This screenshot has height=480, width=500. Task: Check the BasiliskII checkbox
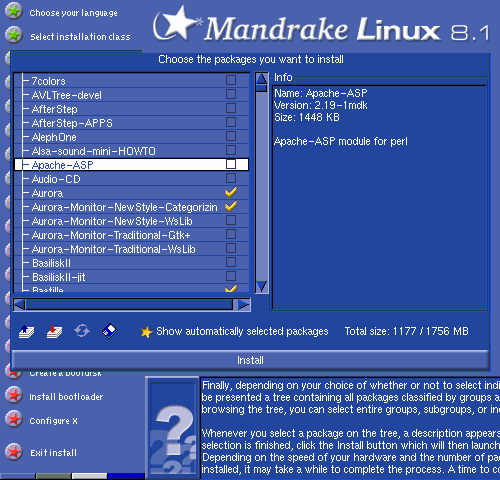click(x=231, y=262)
